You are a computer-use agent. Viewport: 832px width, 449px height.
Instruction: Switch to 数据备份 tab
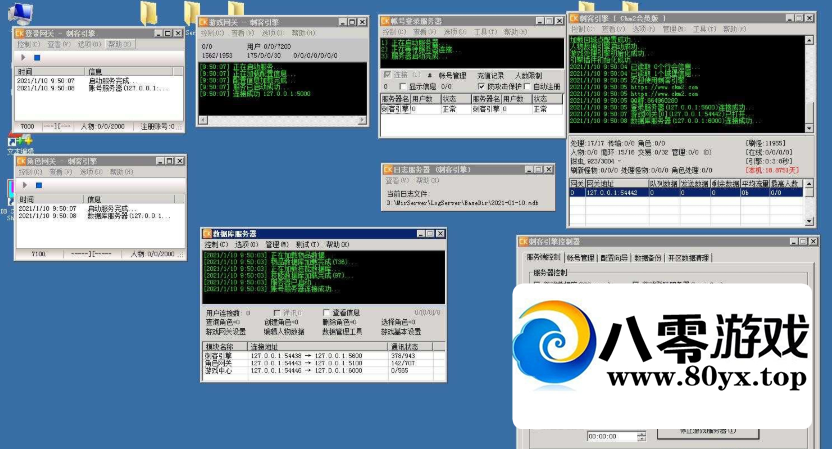pyautogui.click(x=647, y=258)
